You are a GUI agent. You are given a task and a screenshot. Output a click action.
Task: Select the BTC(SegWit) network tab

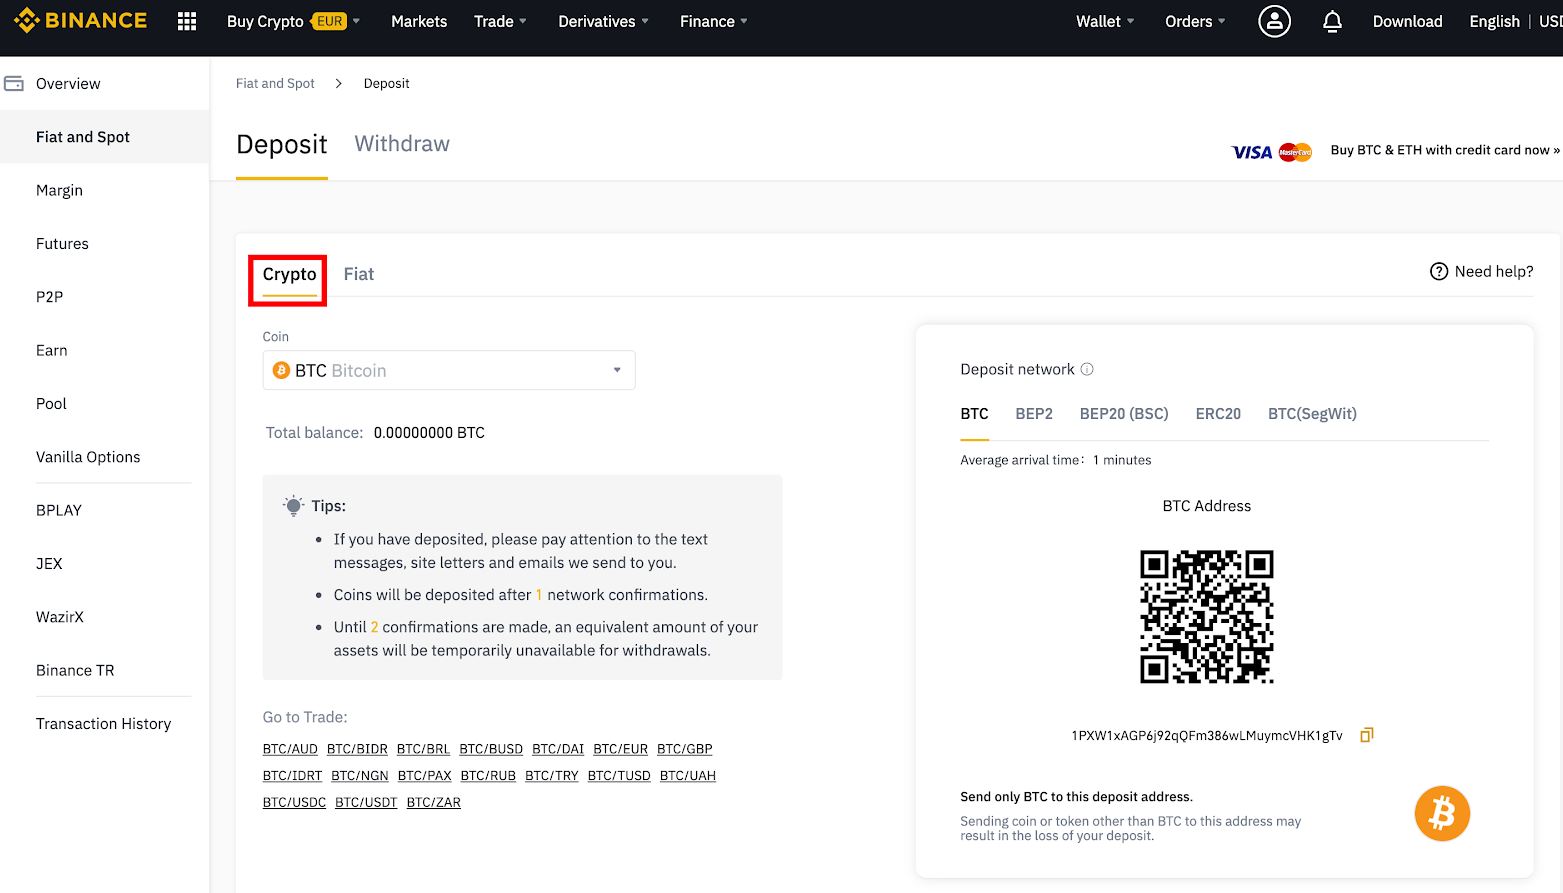(1312, 414)
